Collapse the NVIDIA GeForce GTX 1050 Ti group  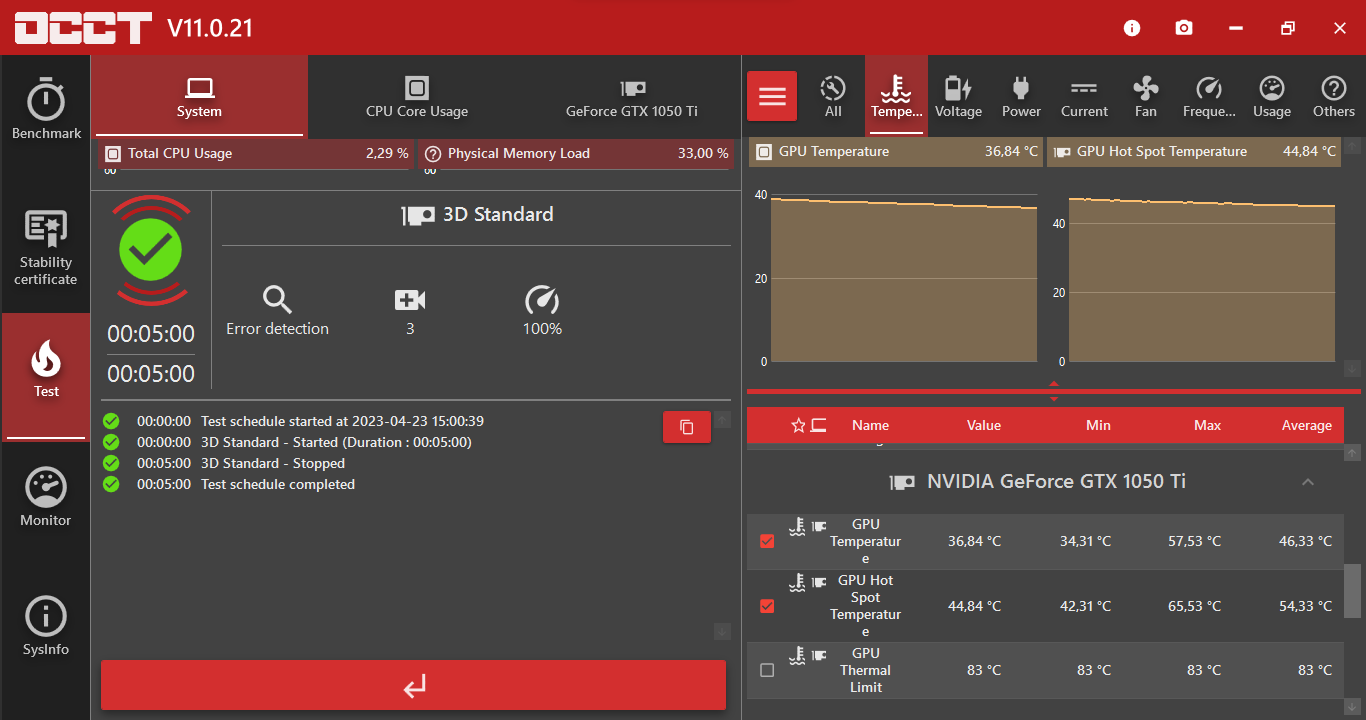[1308, 482]
